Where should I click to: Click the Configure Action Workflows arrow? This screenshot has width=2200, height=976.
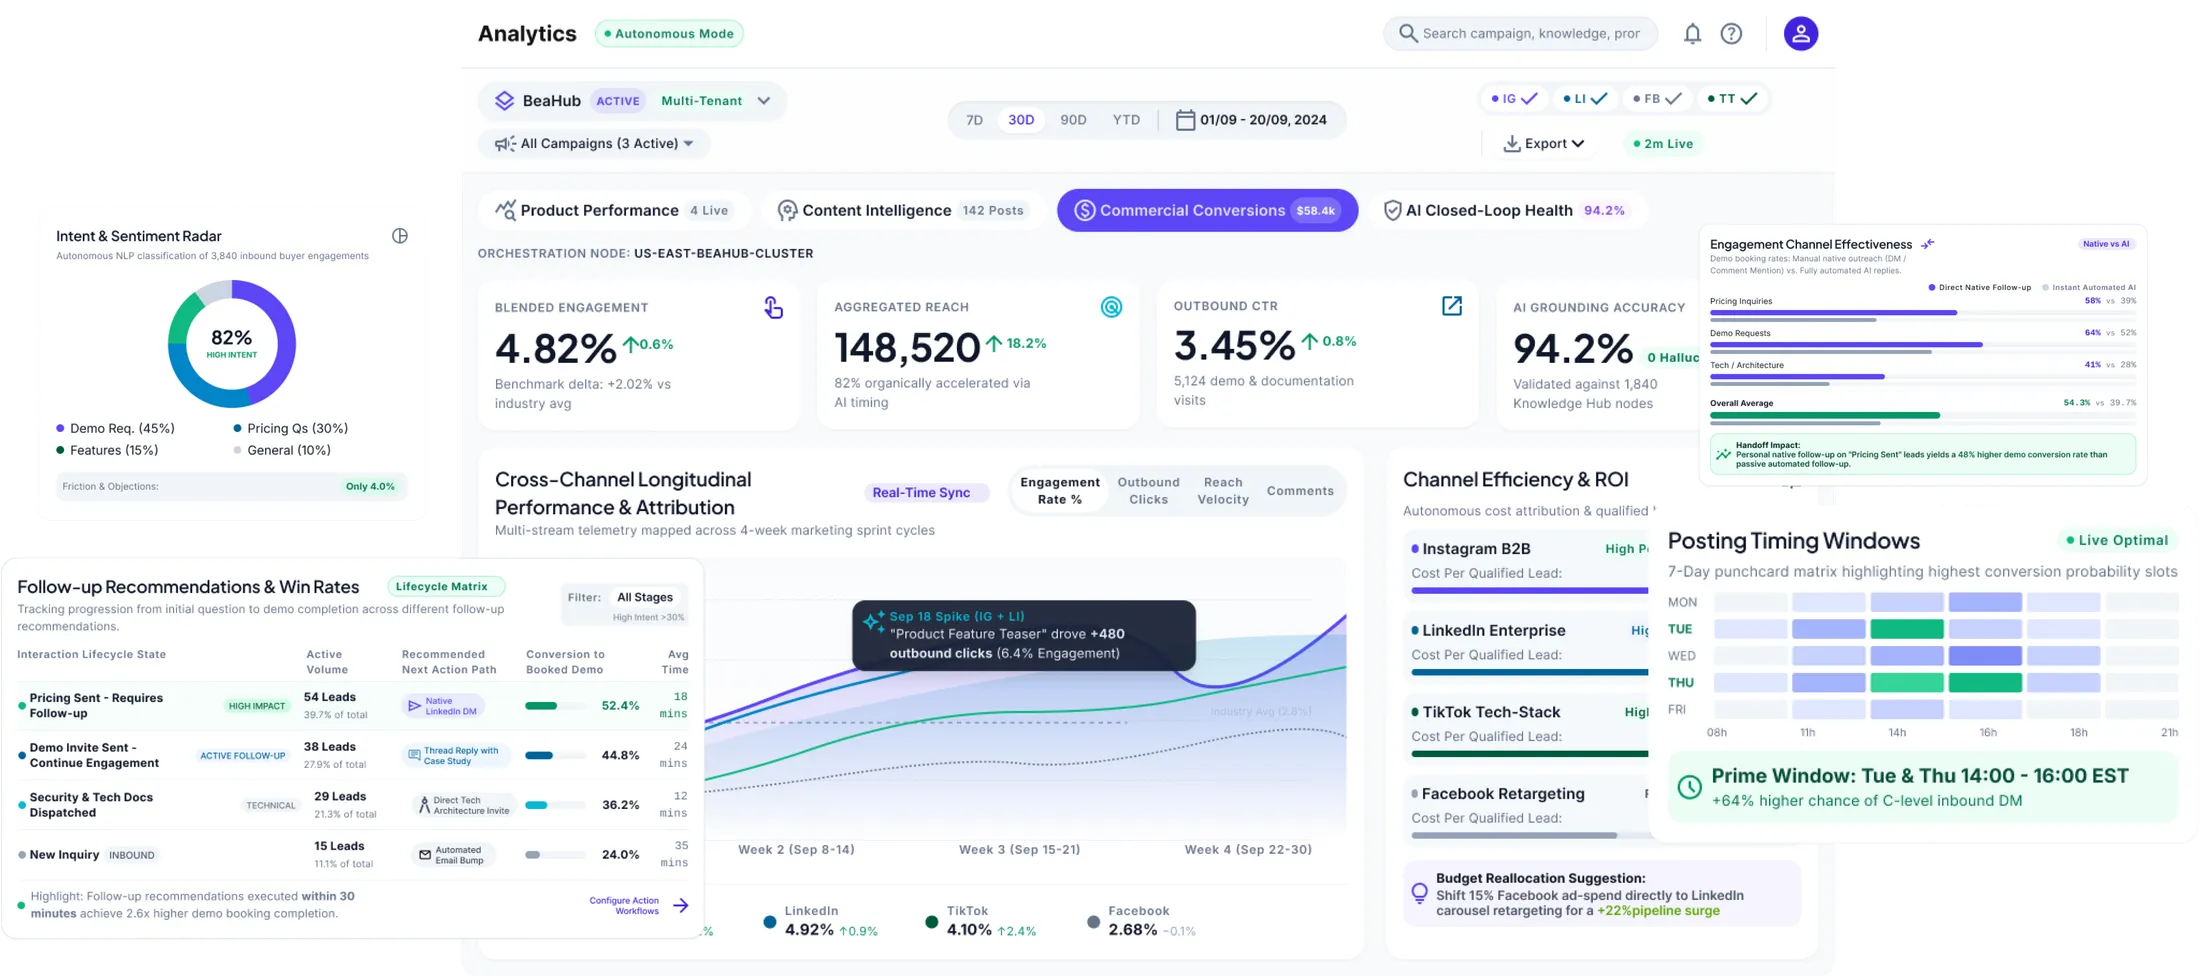681,906
